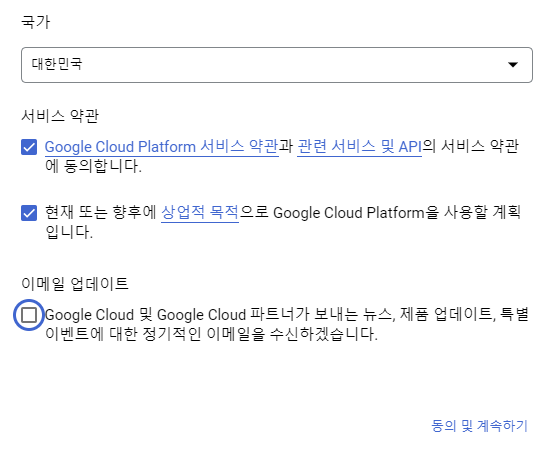Uncheck the Google Cloud Platform 서비스 약관 agreement checkbox
This screenshot has height=457, width=551.
point(29,147)
